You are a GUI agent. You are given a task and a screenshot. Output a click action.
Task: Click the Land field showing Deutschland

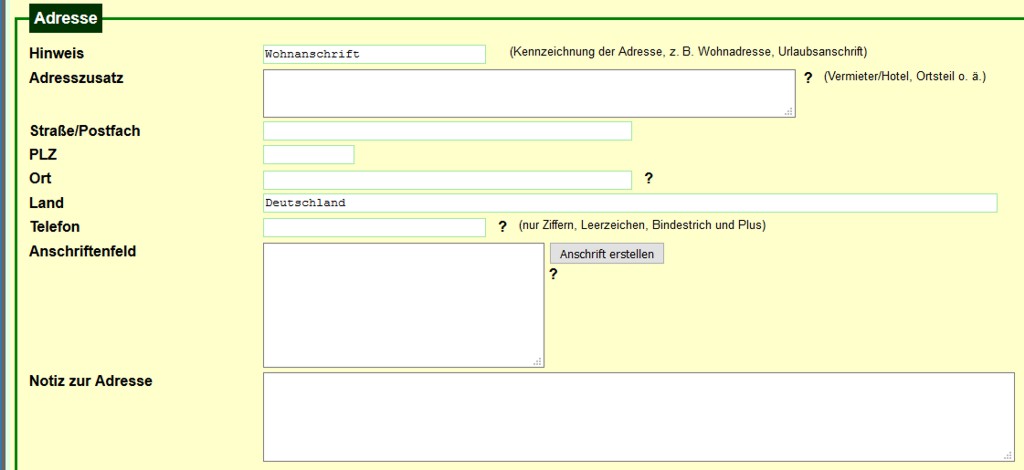[630, 203]
